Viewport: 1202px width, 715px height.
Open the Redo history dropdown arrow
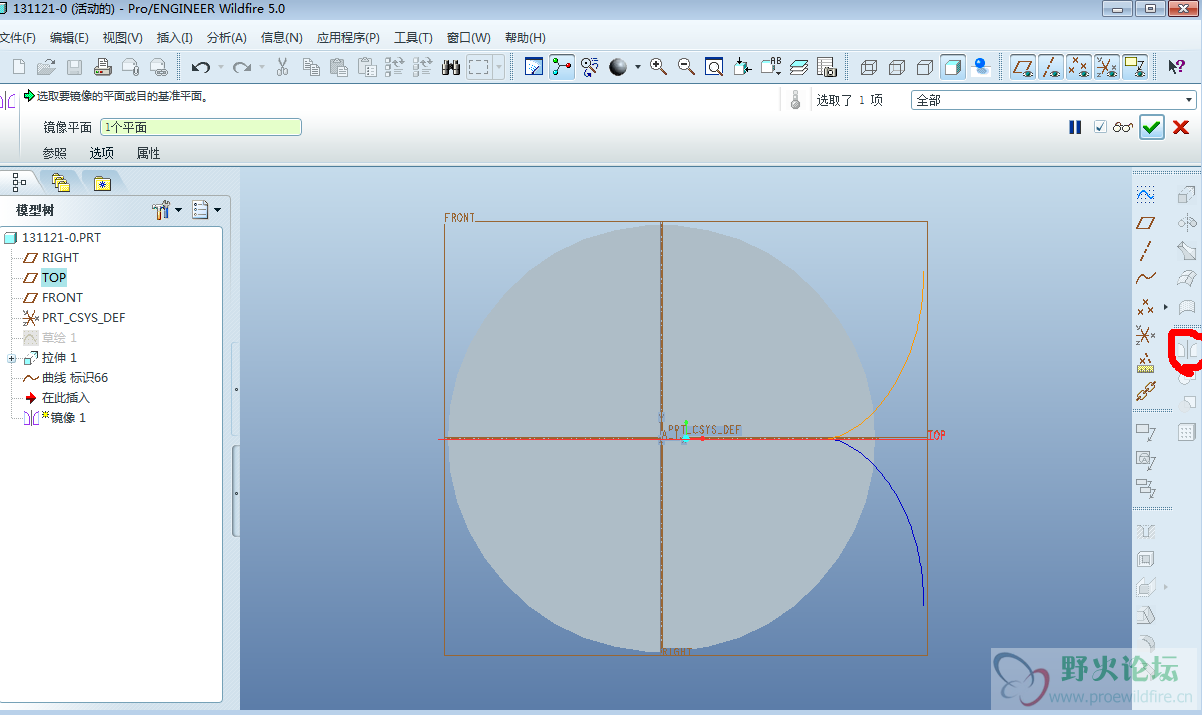pyautogui.click(x=262, y=67)
